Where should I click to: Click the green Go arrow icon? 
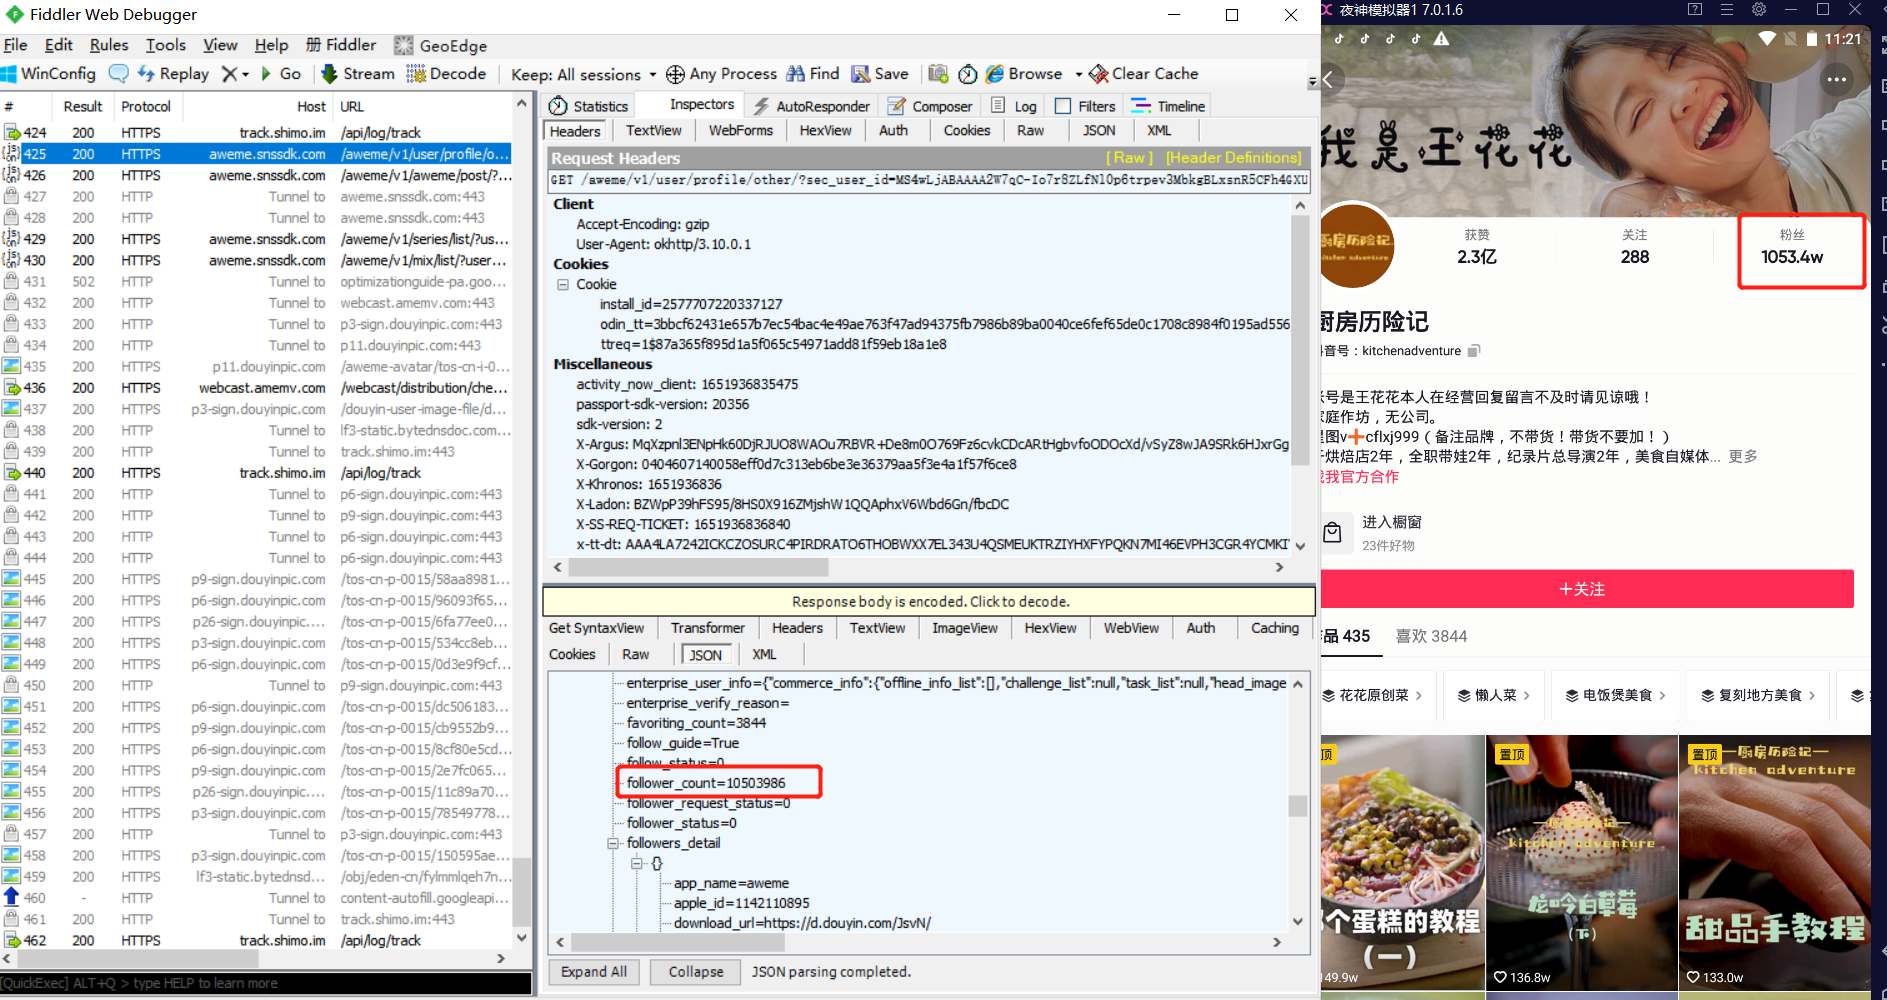(x=266, y=74)
